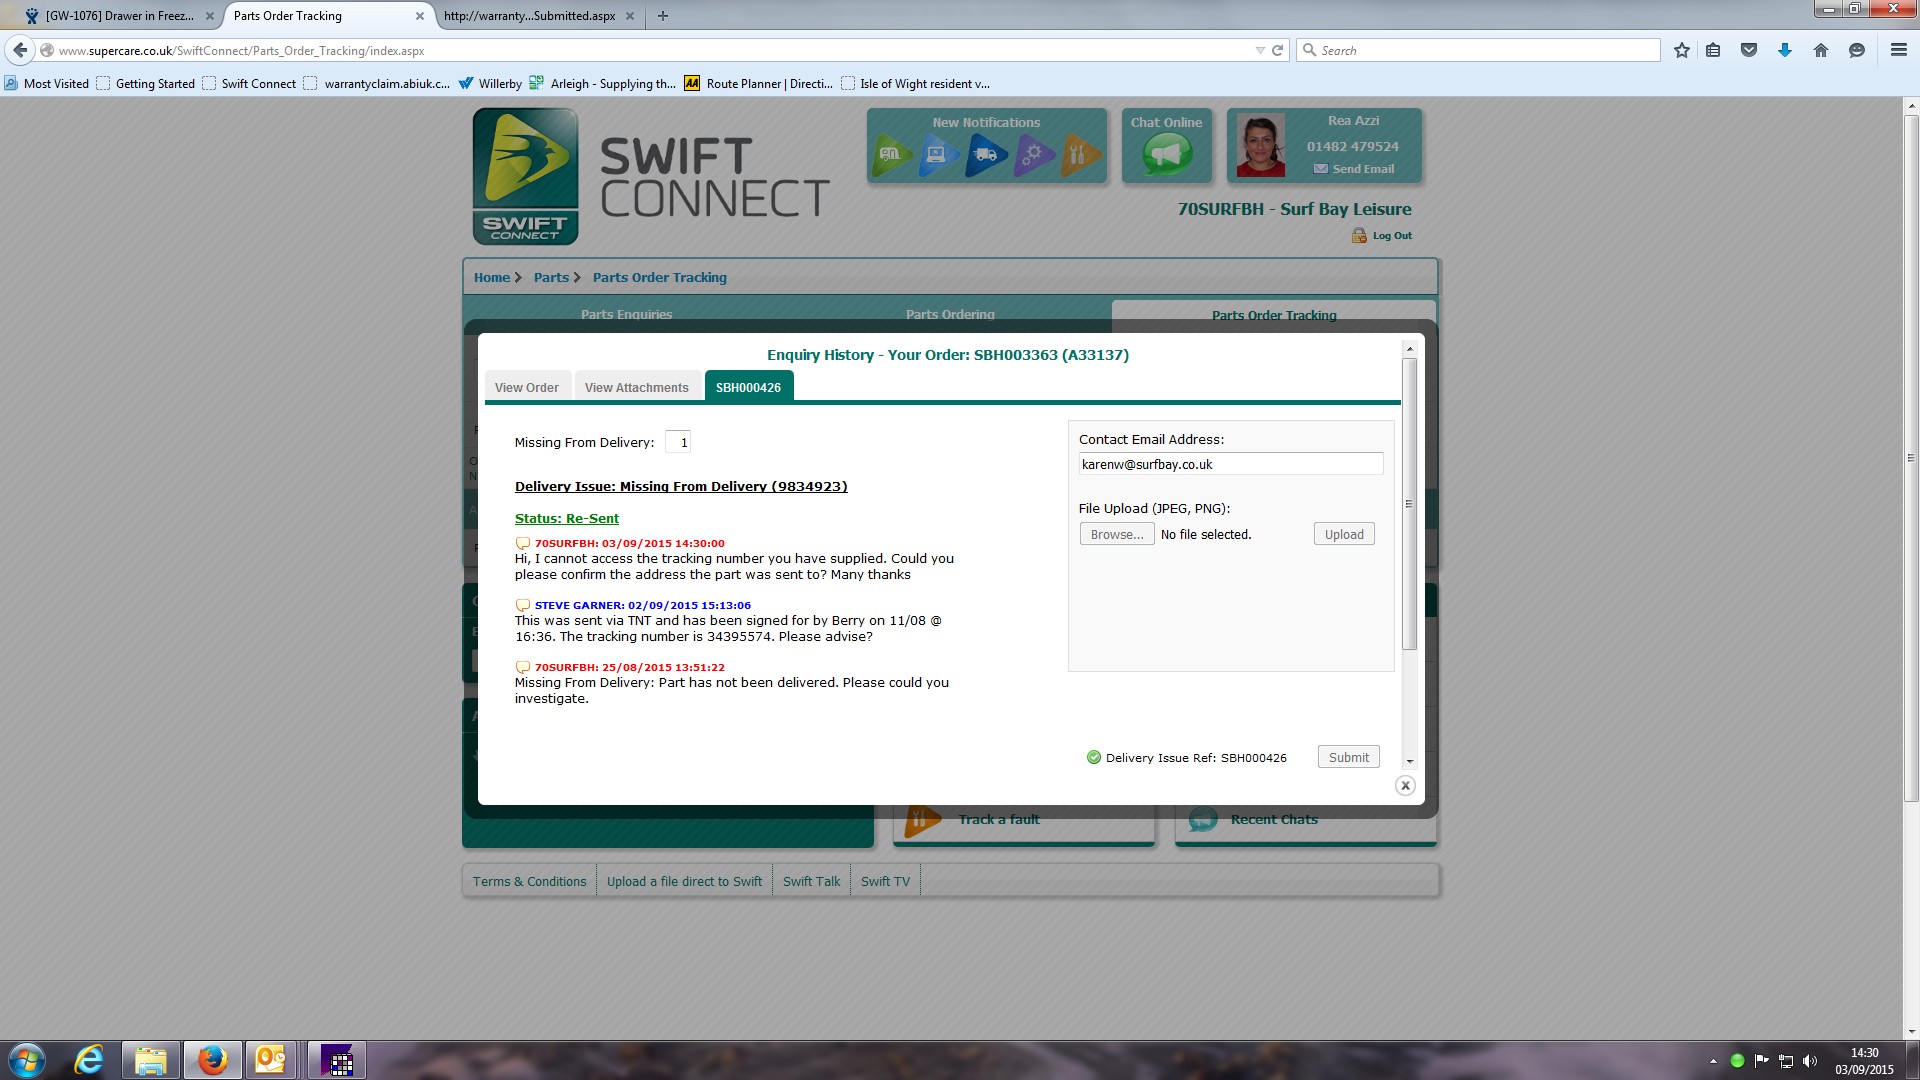Switch to View Attachments tab
The height and width of the screenshot is (1080, 1920).
tap(636, 388)
